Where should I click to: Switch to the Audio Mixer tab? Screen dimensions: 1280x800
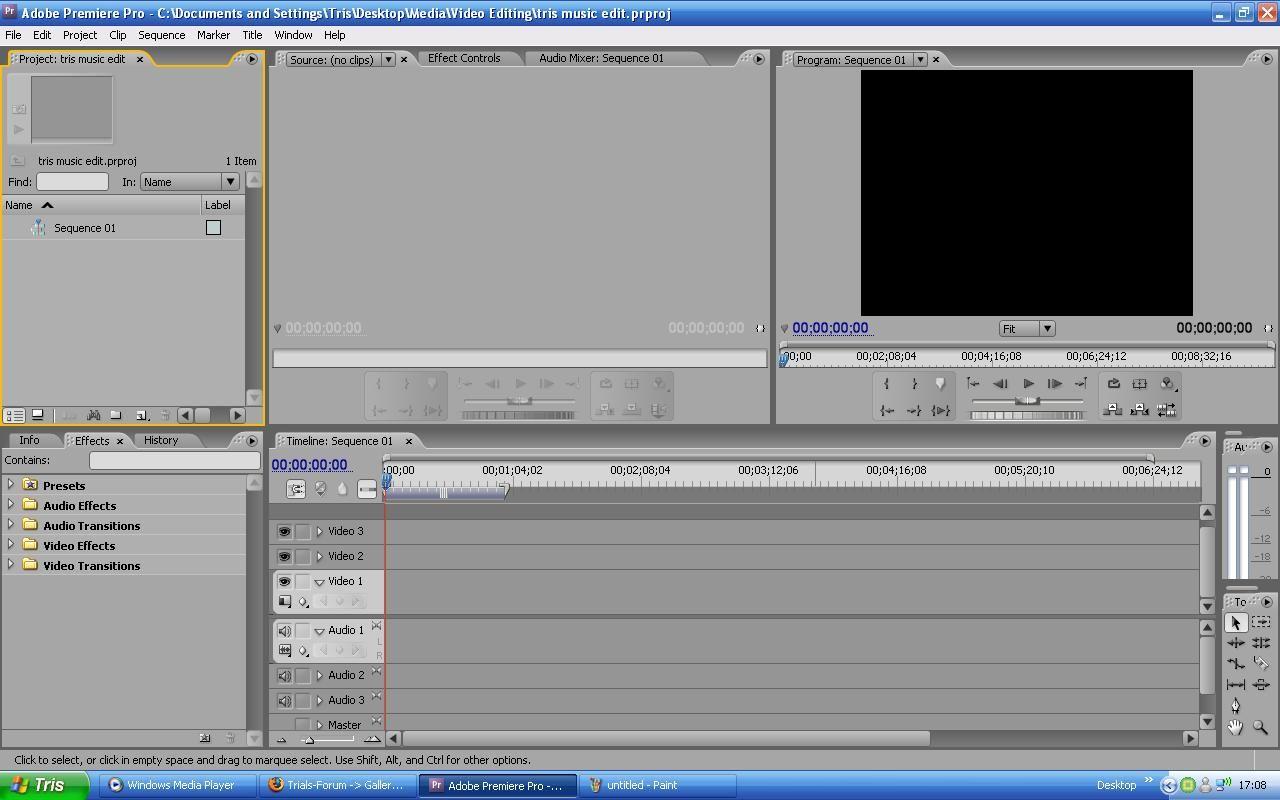point(601,58)
